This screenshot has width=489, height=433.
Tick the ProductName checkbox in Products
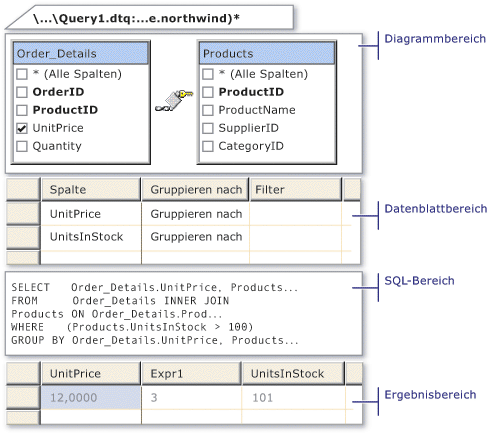tap(208, 110)
